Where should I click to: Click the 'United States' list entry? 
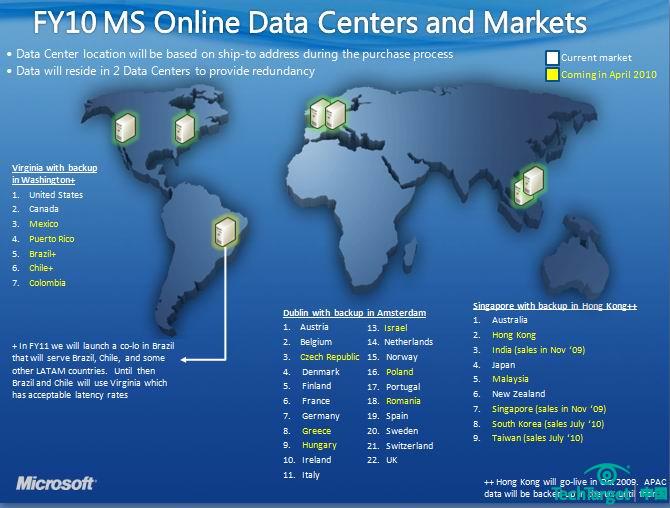tap(56, 195)
